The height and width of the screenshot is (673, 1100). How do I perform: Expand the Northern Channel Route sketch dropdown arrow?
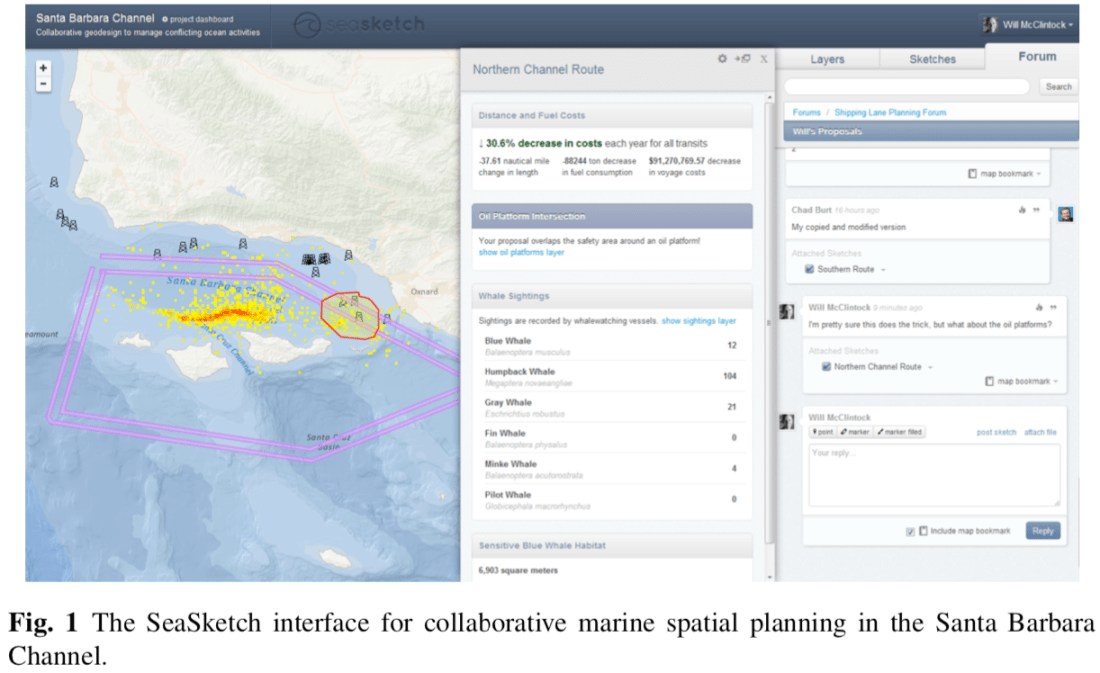tap(931, 367)
